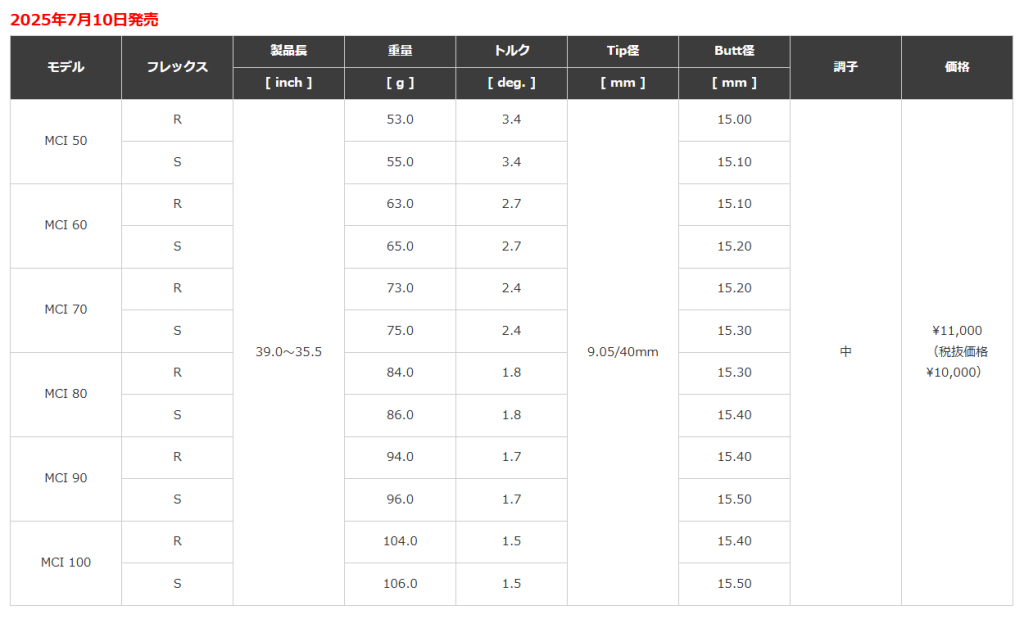Select the 調子 column header
This screenshot has height=619, width=1024.
tap(845, 67)
